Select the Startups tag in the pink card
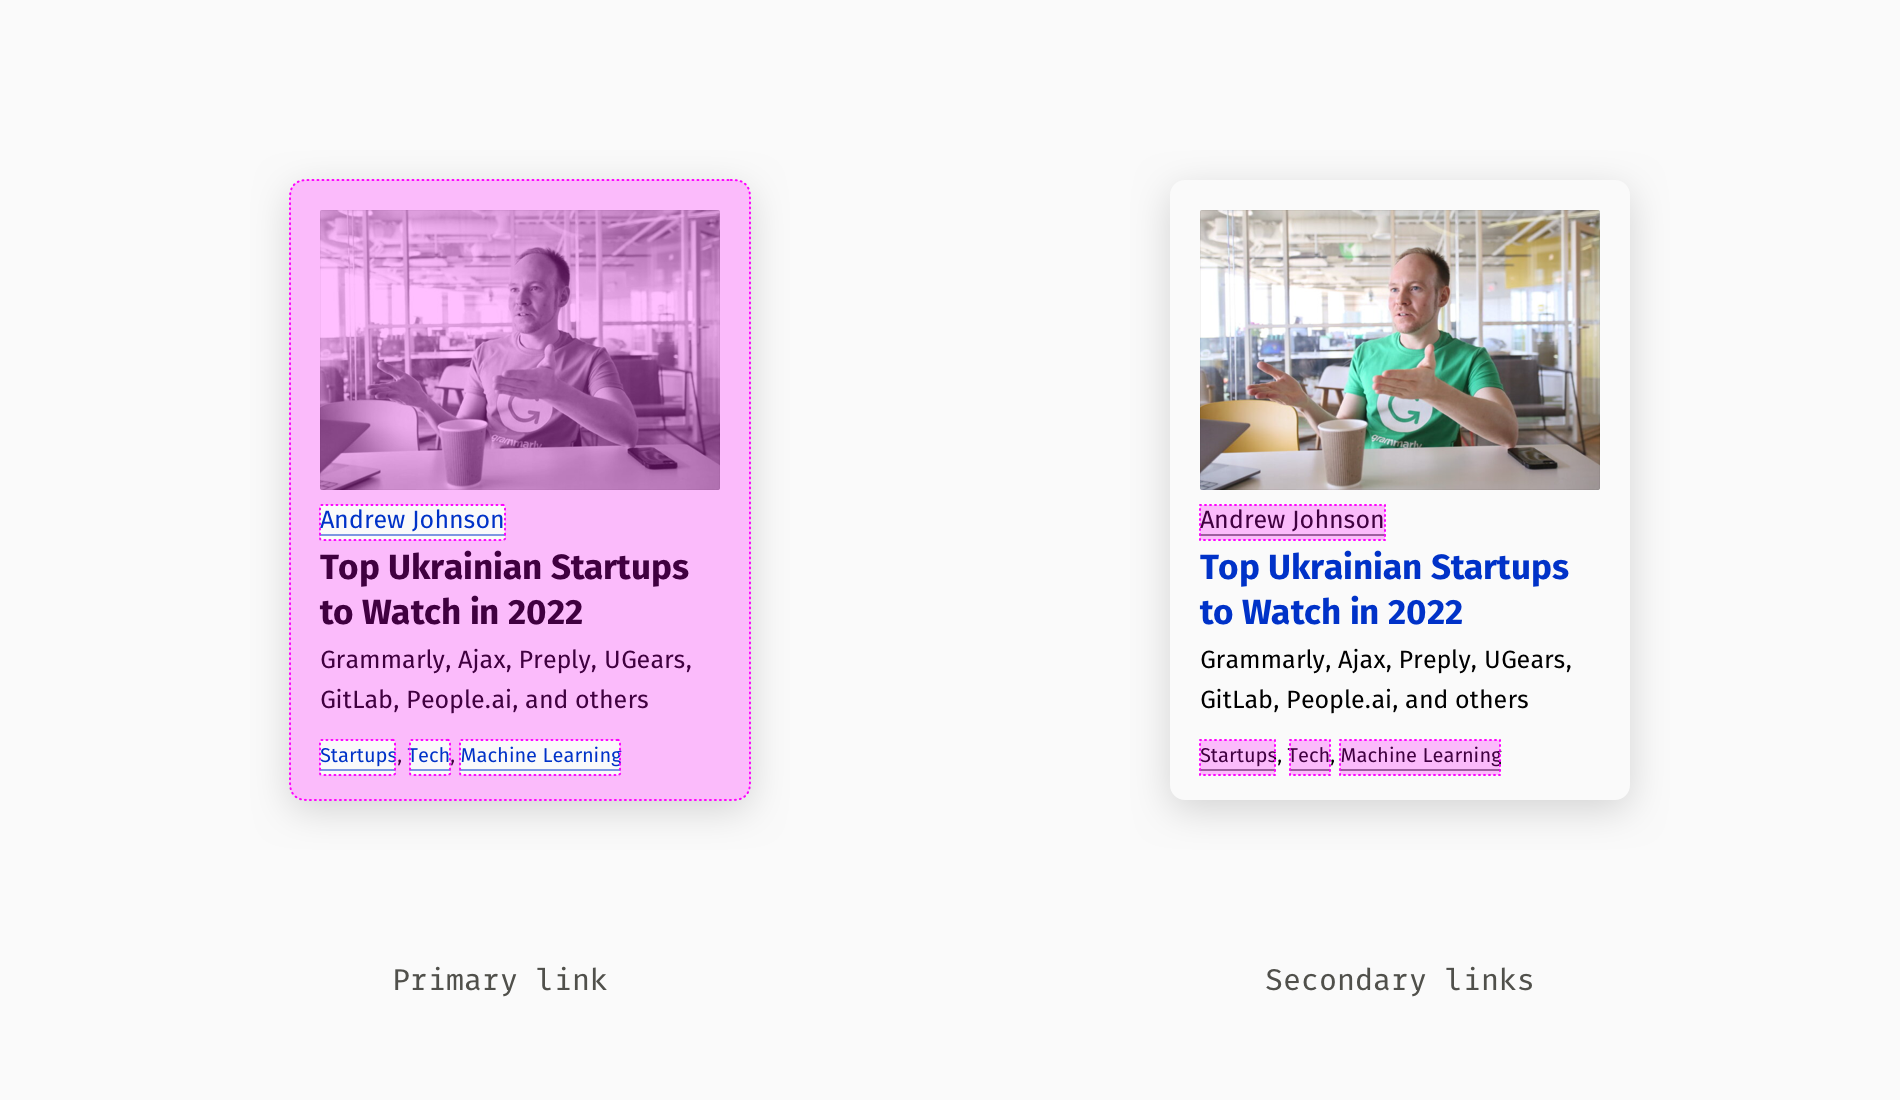This screenshot has width=1900, height=1100. 357,756
